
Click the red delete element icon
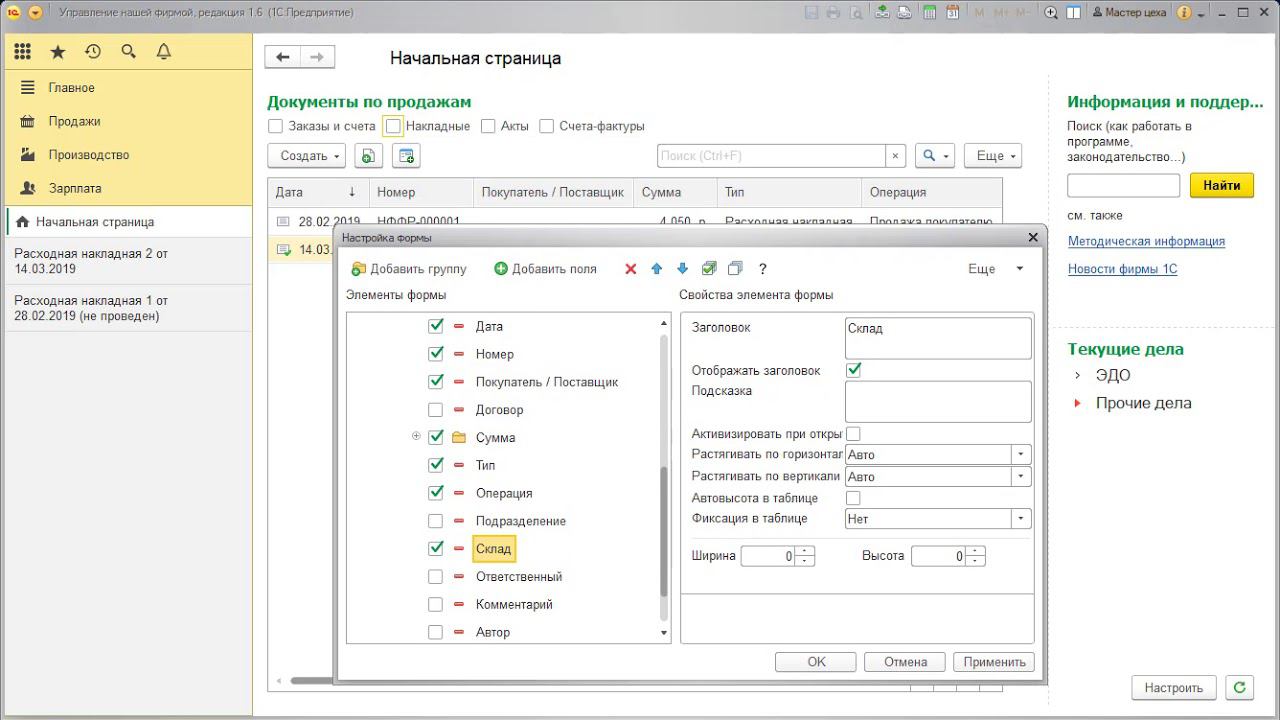coord(630,269)
